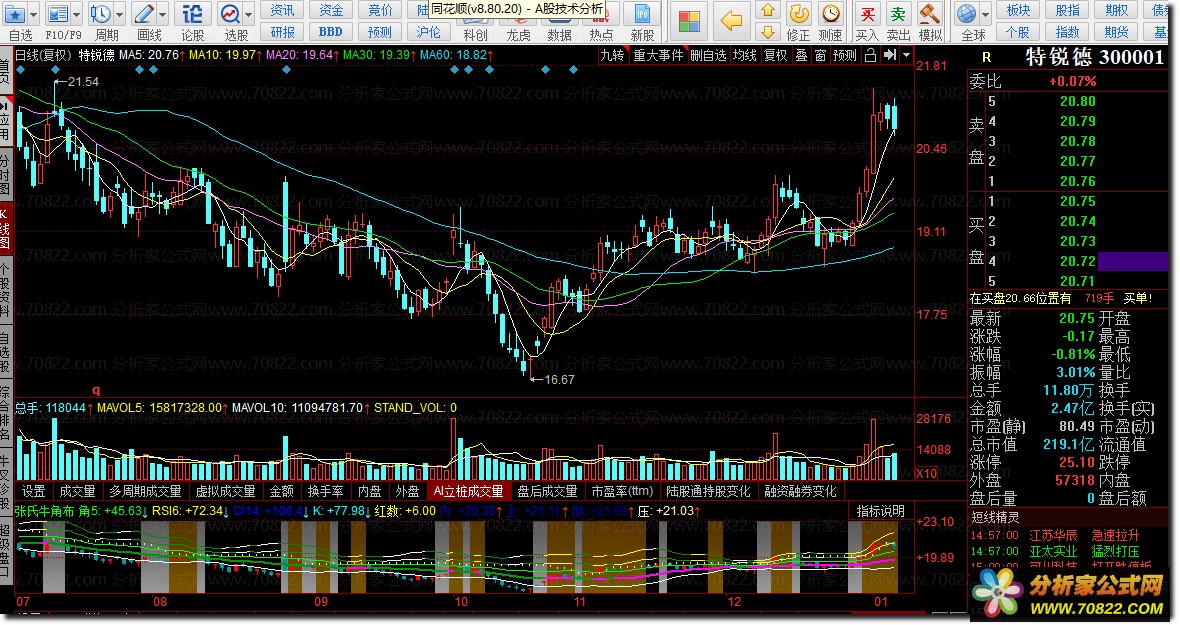Toggle the 预测 forecast in chart toolbar
Image resolution: width=1180 pixels, height=625 pixels.
pos(844,55)
